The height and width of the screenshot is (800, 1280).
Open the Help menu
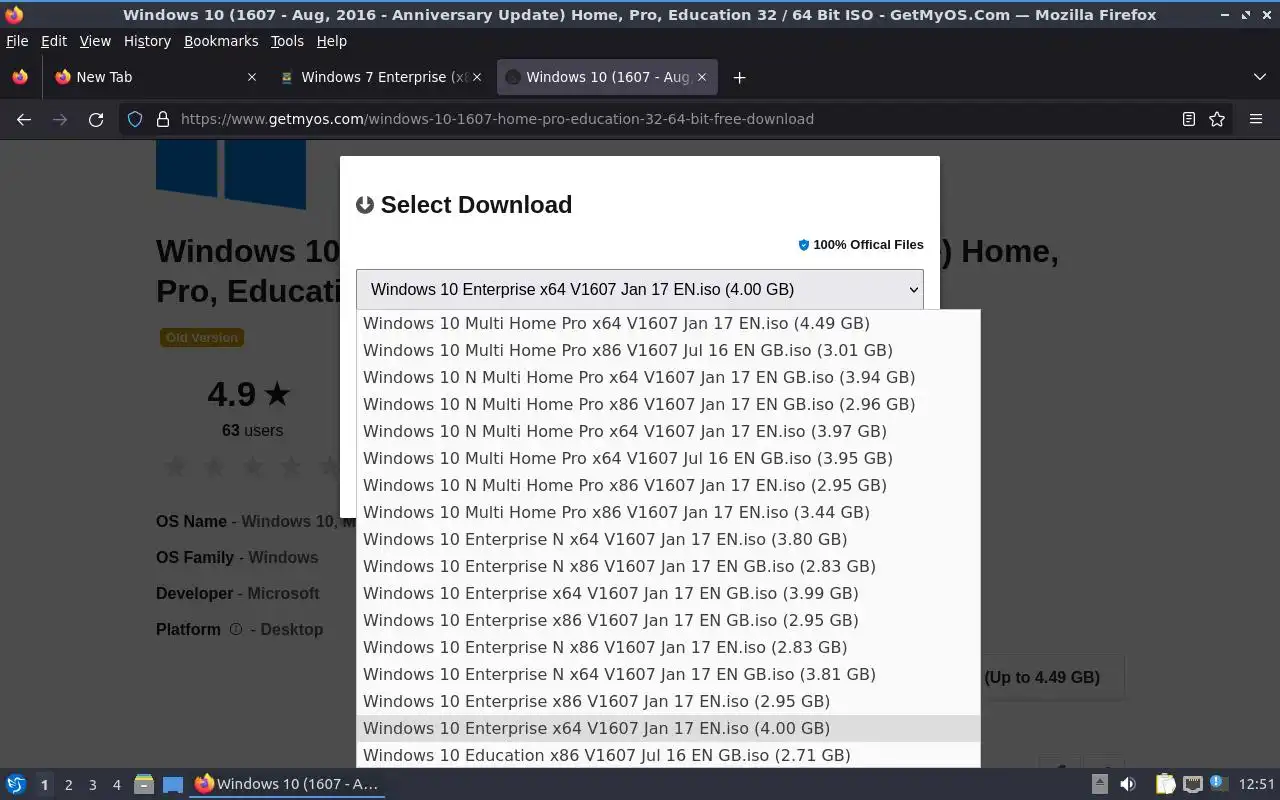coord(331,41)
